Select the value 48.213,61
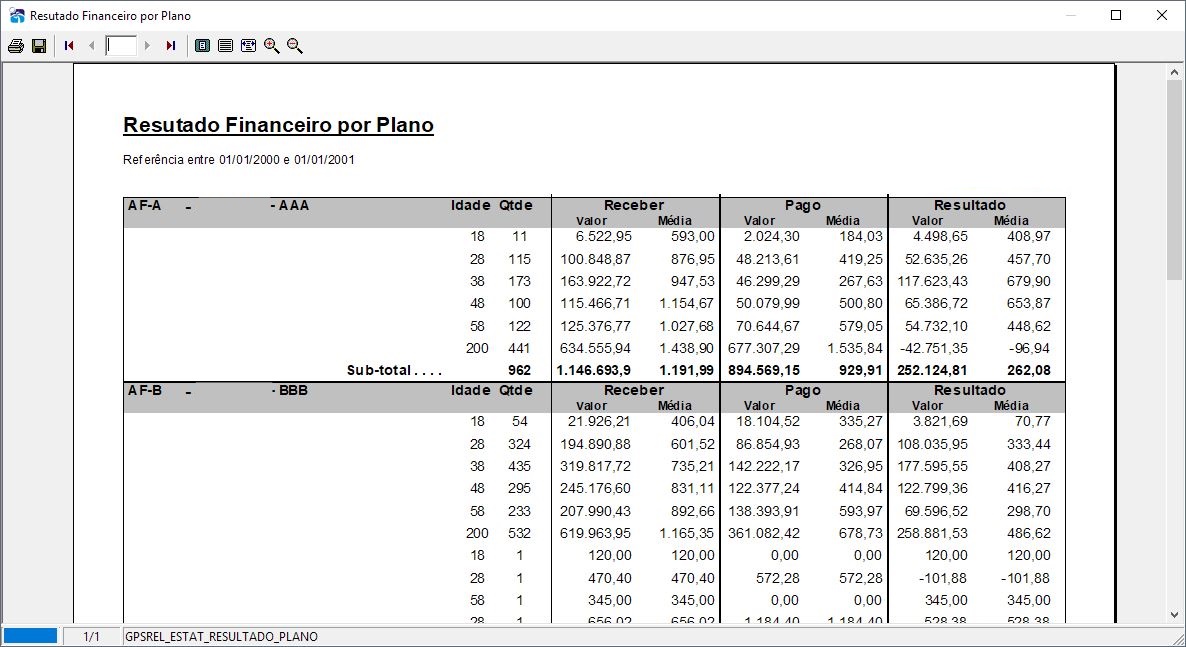 point(768,259)
